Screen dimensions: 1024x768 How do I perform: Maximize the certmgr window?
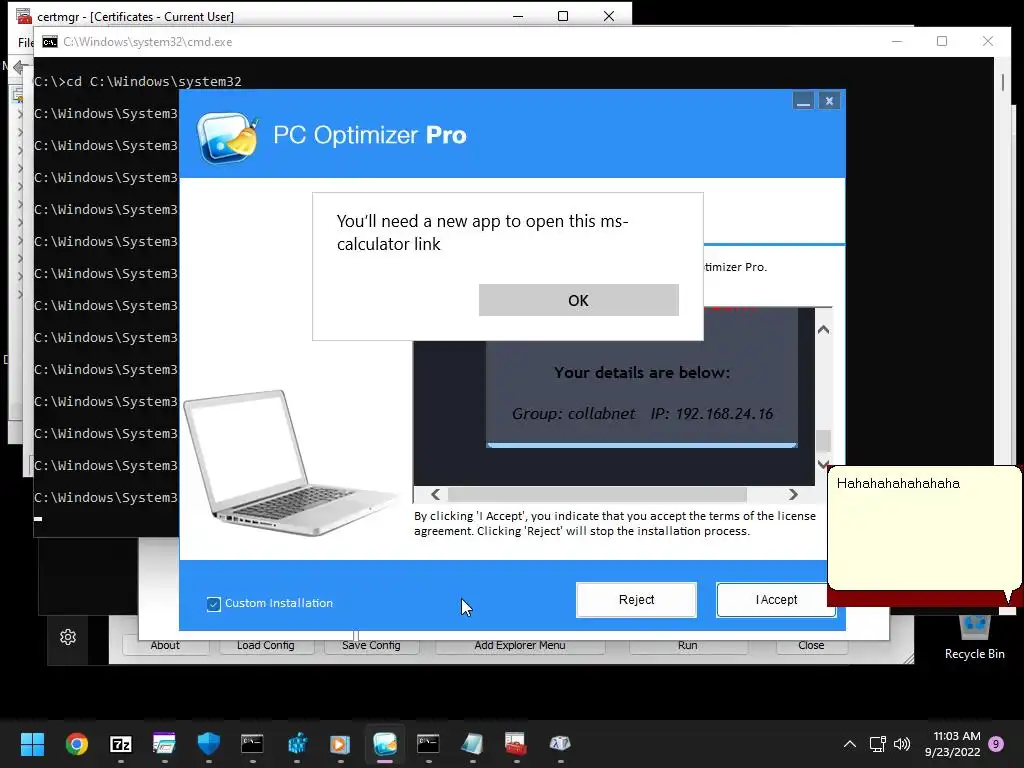563,16
